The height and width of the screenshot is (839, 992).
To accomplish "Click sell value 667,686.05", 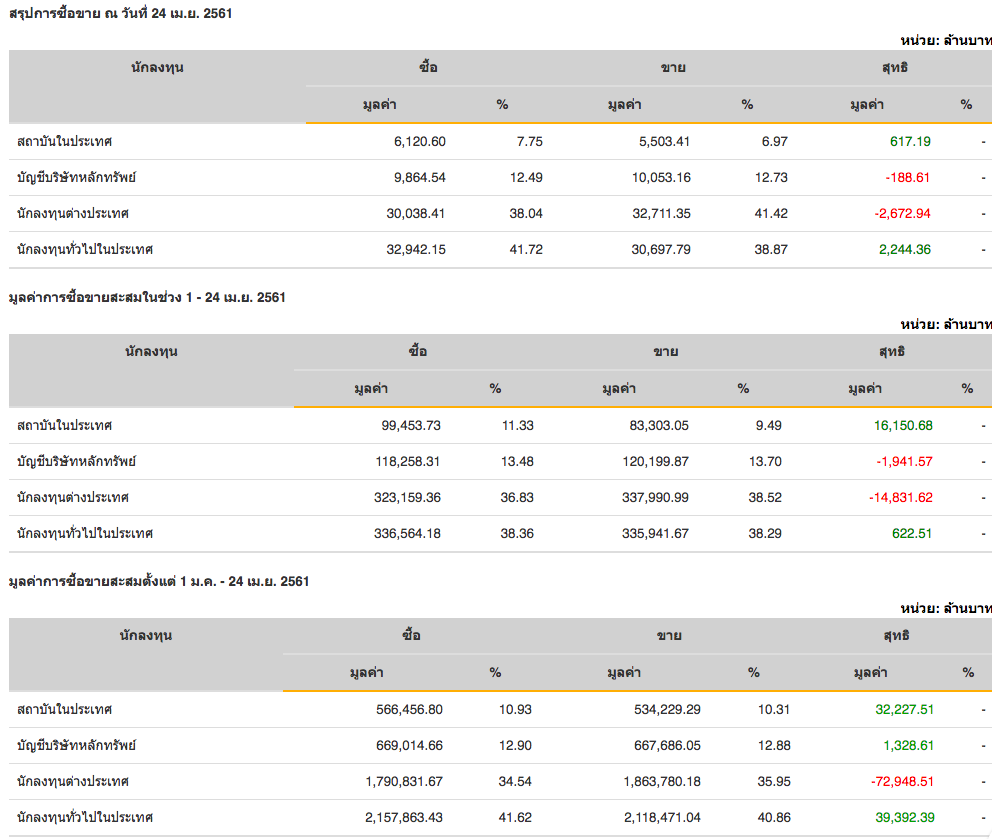I will tap(667, 746).
